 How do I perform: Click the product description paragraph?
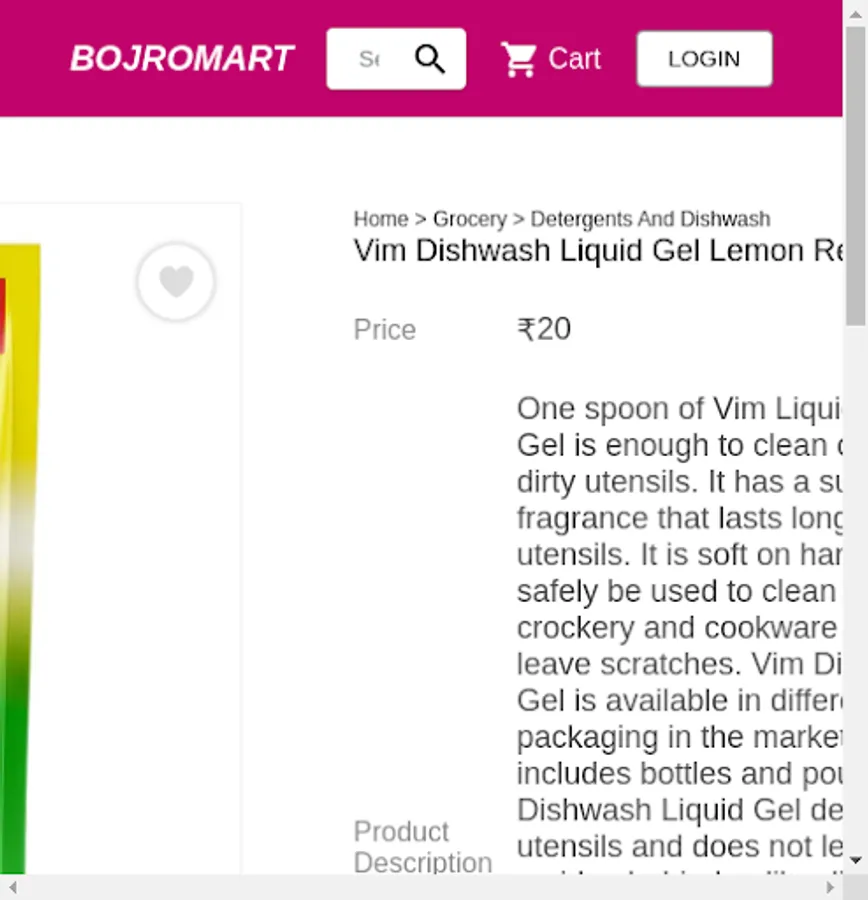click(x=680, y=633)
